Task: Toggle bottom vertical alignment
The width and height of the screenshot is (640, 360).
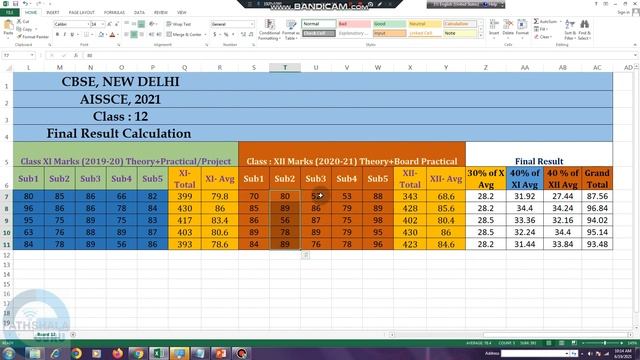Action: click(141, 24)
